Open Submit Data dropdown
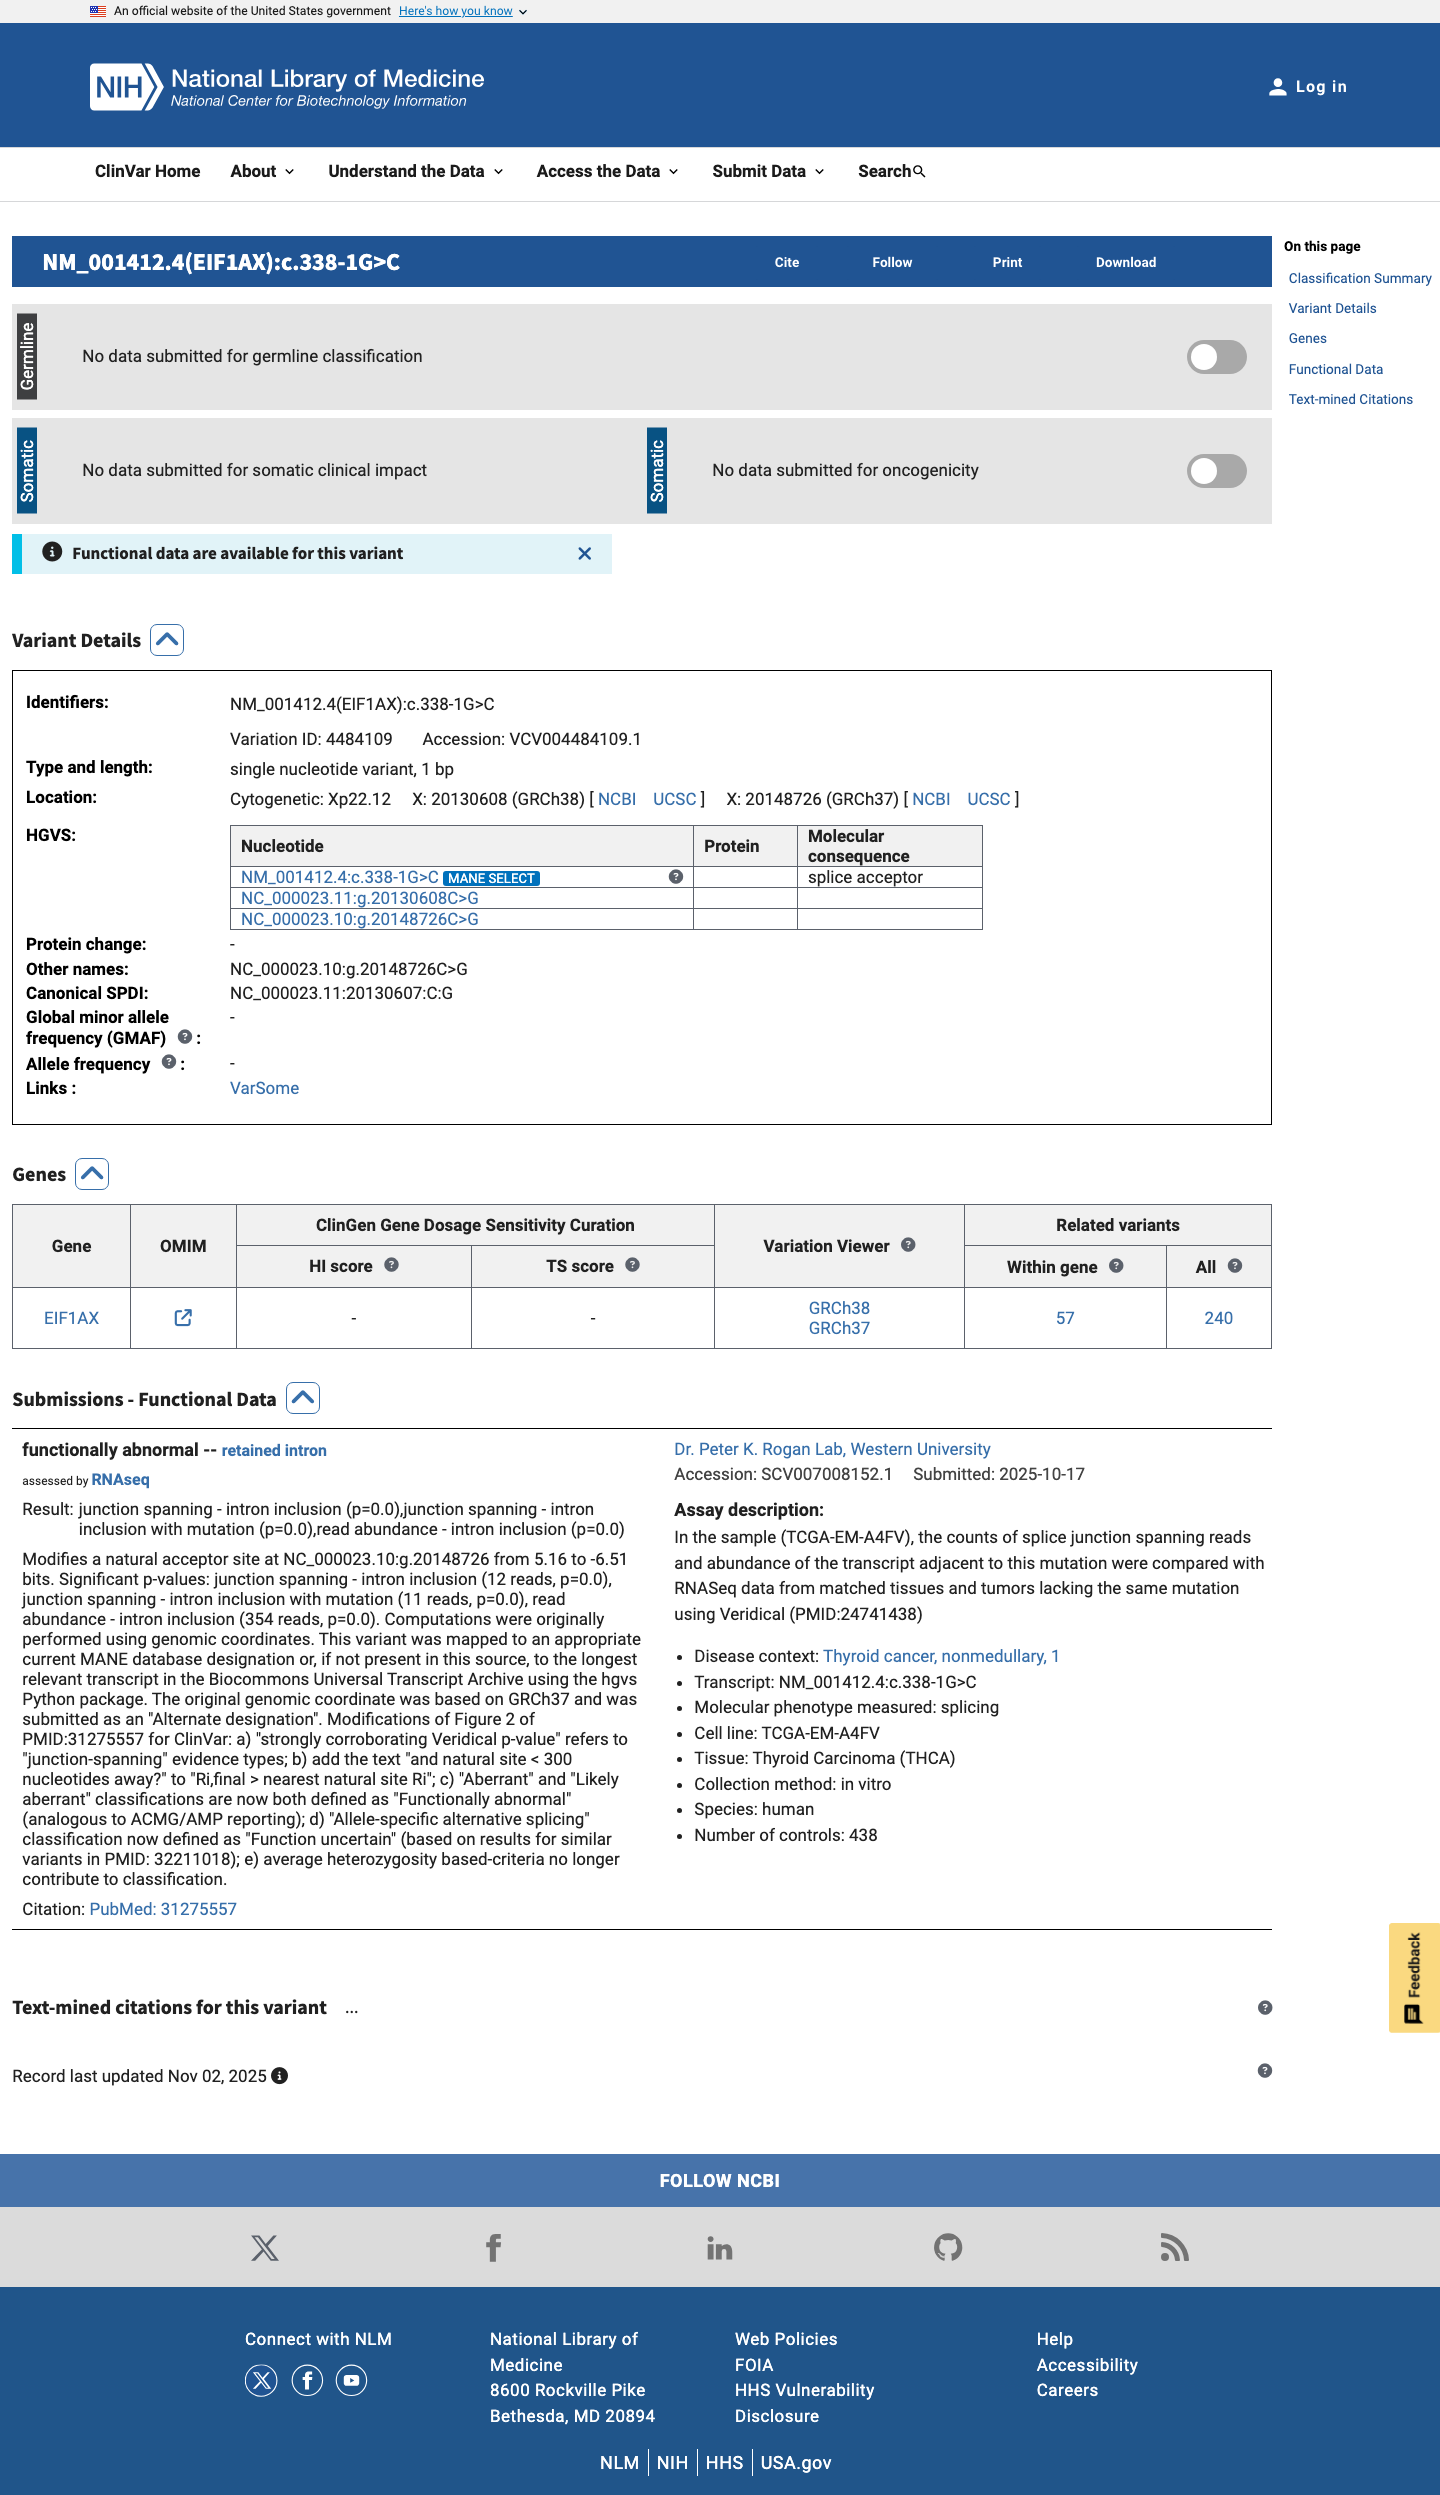The image size is (1440, 2495). [769, 171]
